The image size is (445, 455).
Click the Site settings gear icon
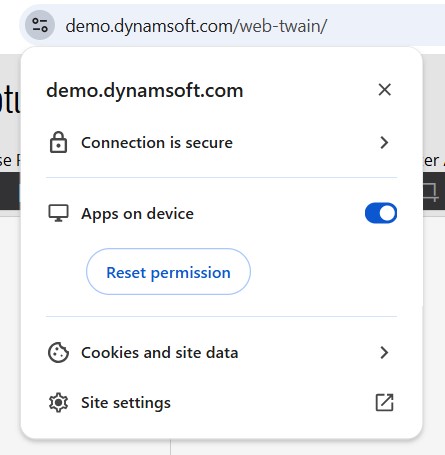tap(59, 403)
